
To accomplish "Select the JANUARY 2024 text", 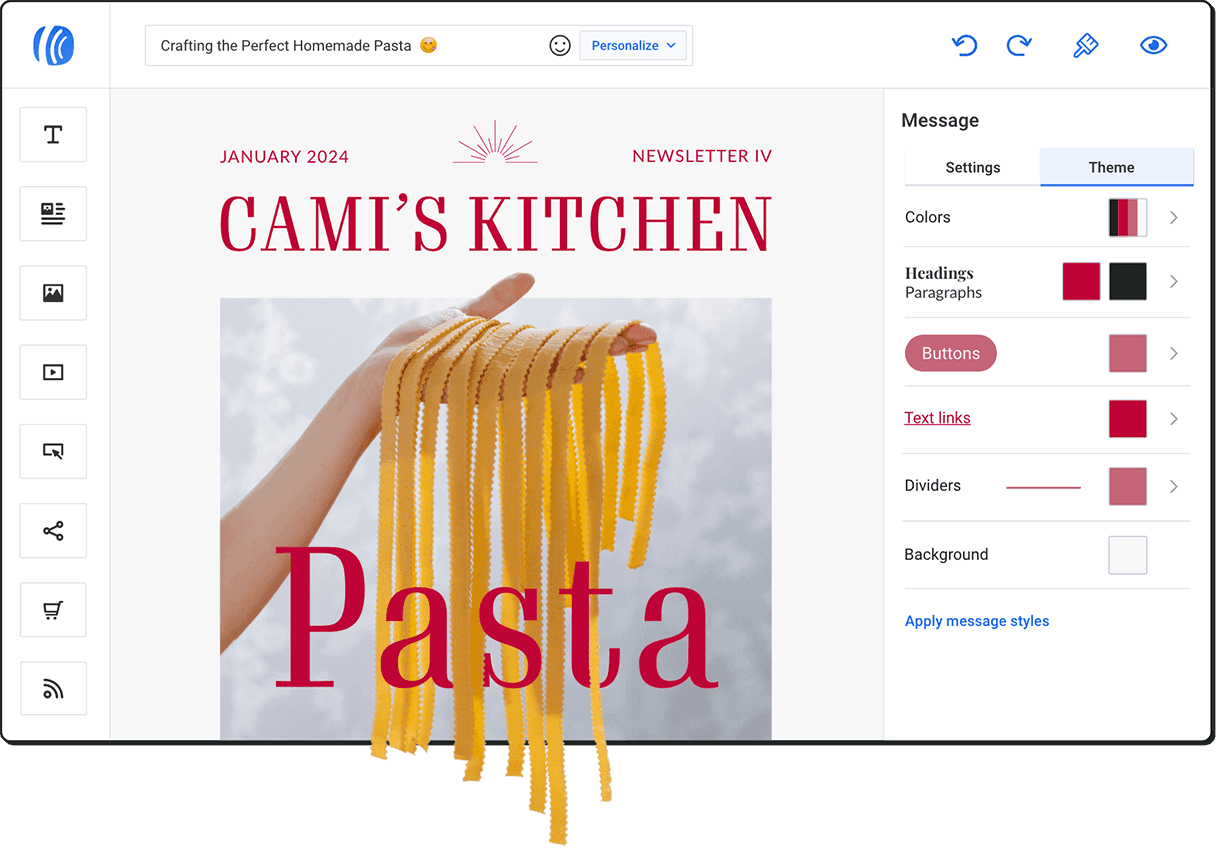I will point(284,157).
